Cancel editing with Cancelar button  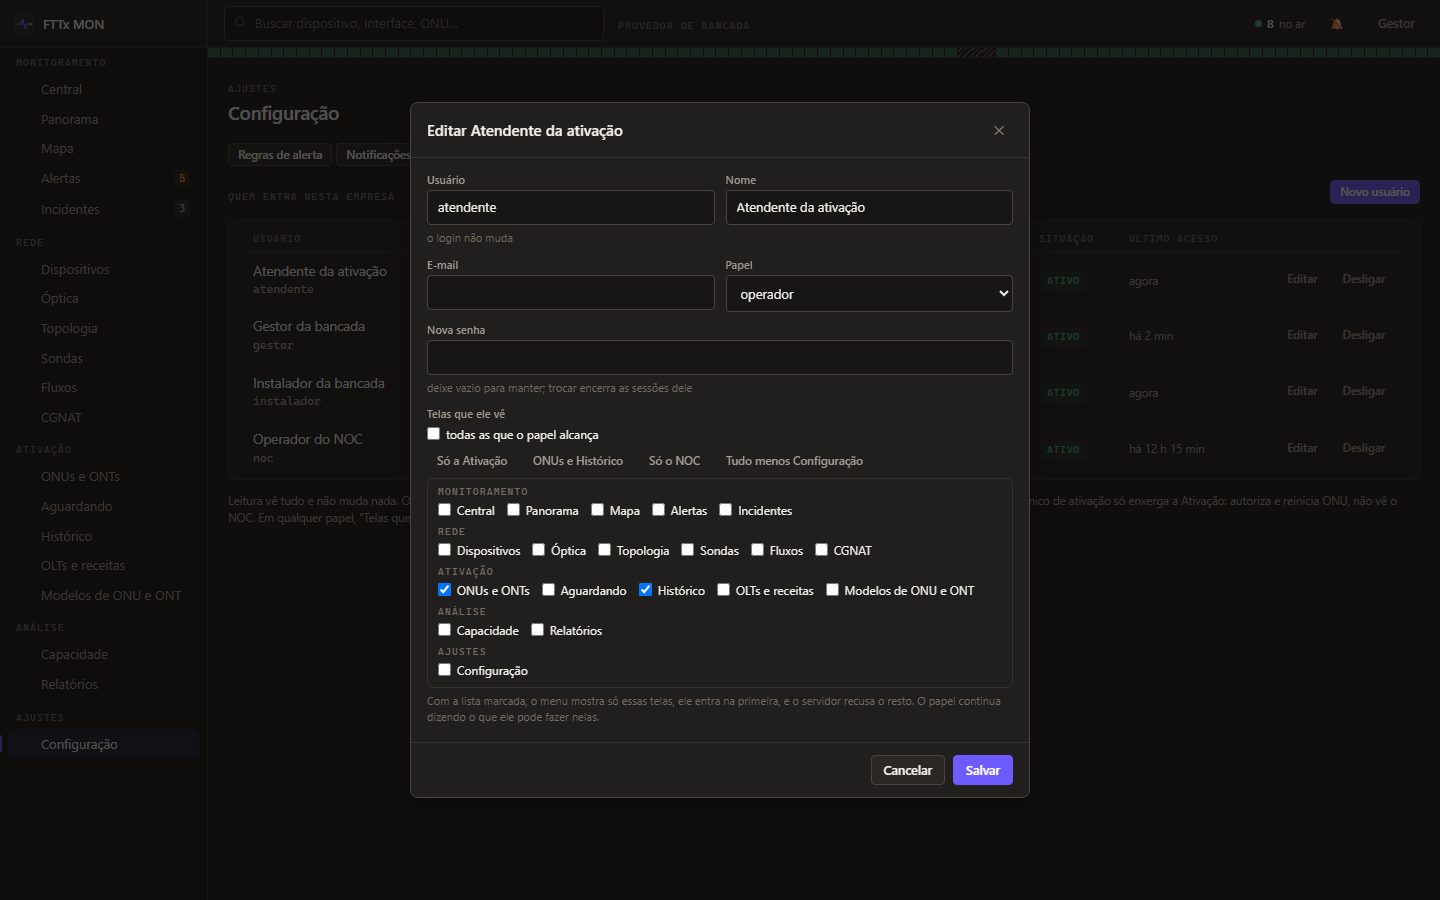tap(908, 770)
